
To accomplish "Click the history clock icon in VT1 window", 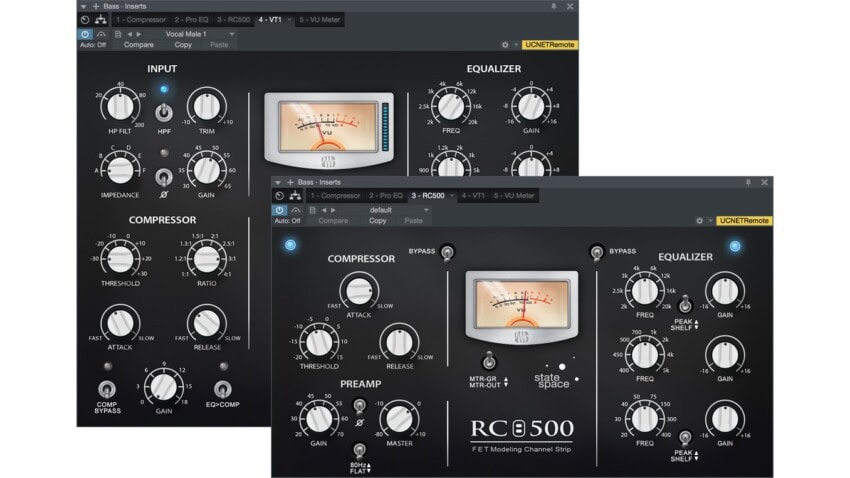I will click(85, 20).
